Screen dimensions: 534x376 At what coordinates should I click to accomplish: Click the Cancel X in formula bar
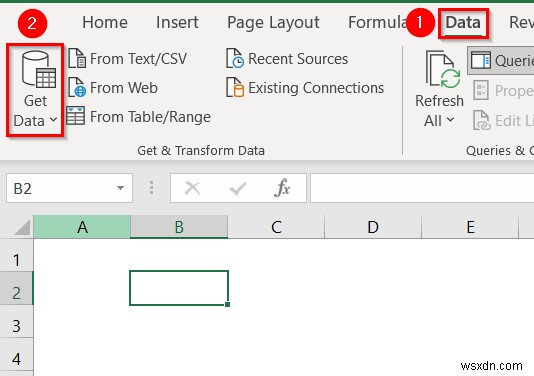[x=192, y=188]
